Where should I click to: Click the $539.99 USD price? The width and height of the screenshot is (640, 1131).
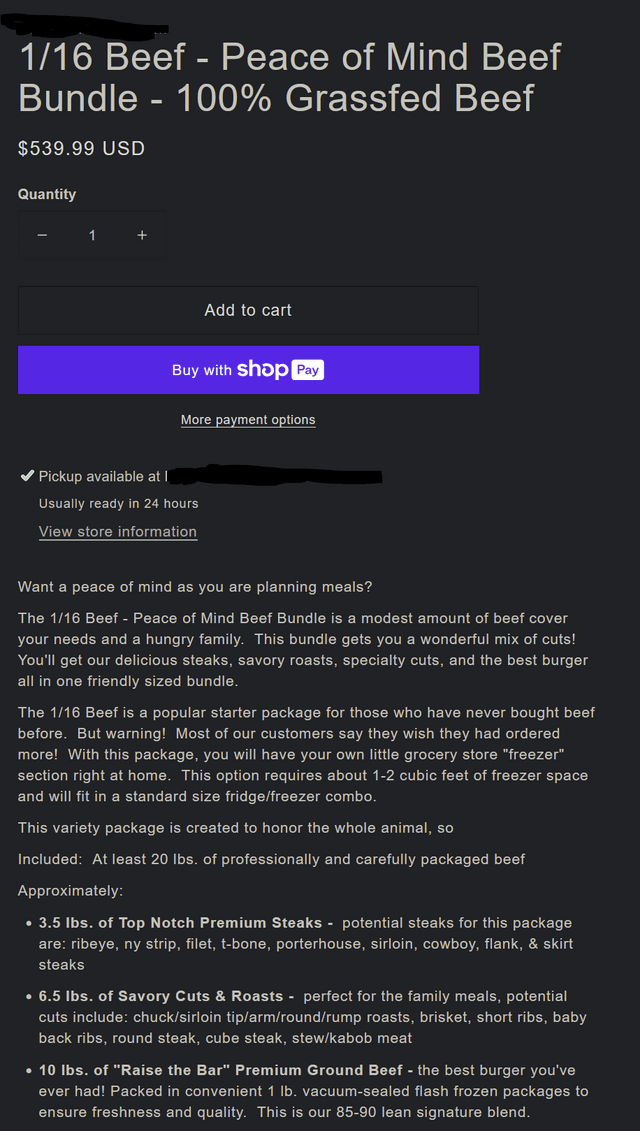click(82, 149)
